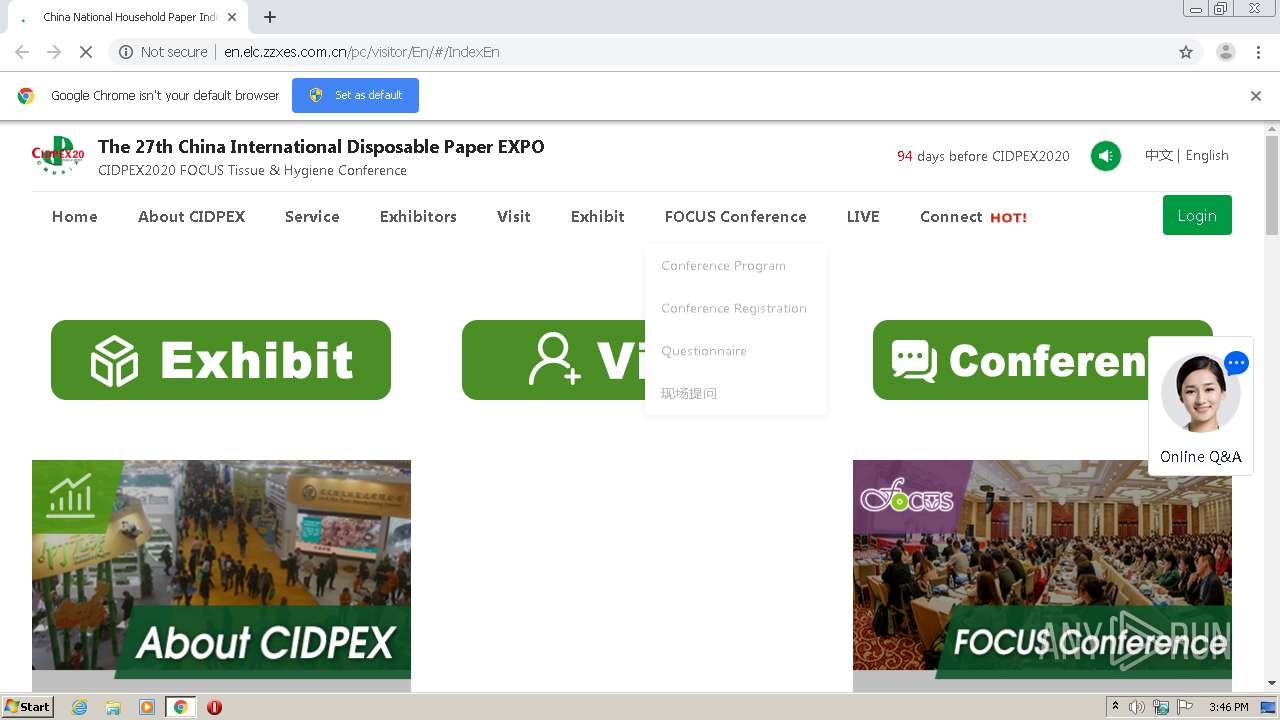Switch language to English
The height and width of the screenshot is (720, 1280).
tap(1207, 155)
